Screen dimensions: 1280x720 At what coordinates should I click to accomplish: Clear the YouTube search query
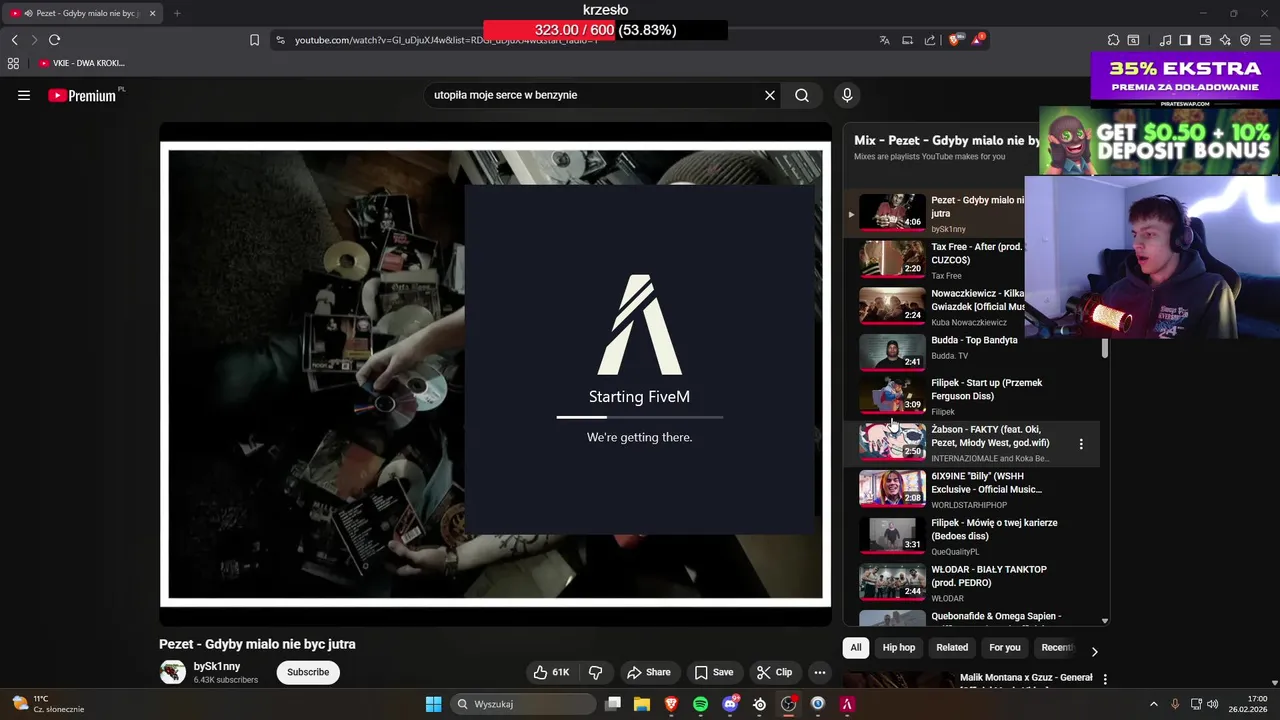coord(770,95)
